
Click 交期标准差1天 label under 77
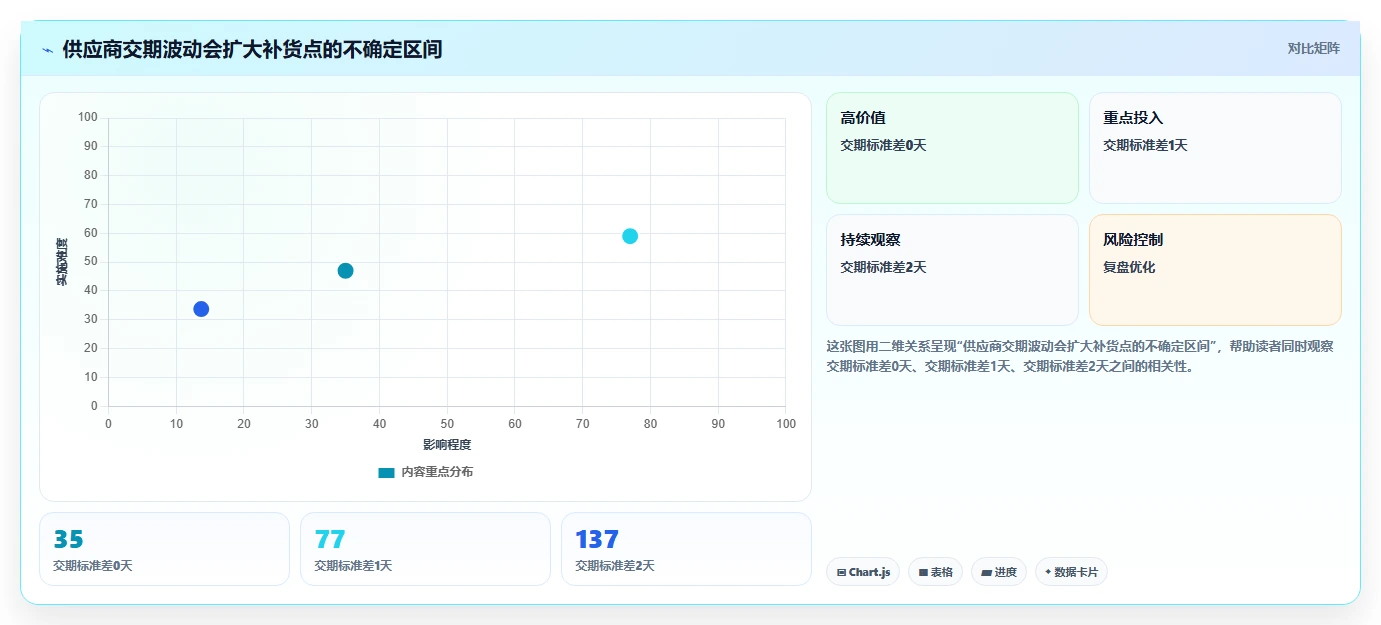point(353,566)
